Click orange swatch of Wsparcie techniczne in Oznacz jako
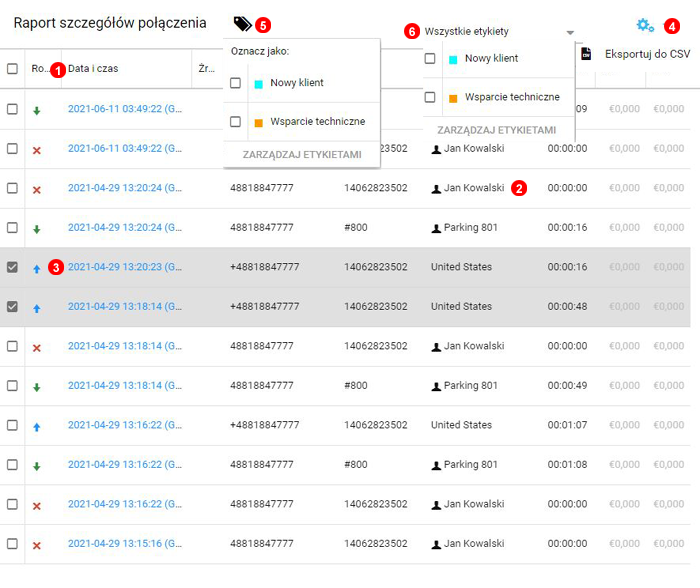Image resolution: width=700 pixels, height=588 pixels. (259, 123)
